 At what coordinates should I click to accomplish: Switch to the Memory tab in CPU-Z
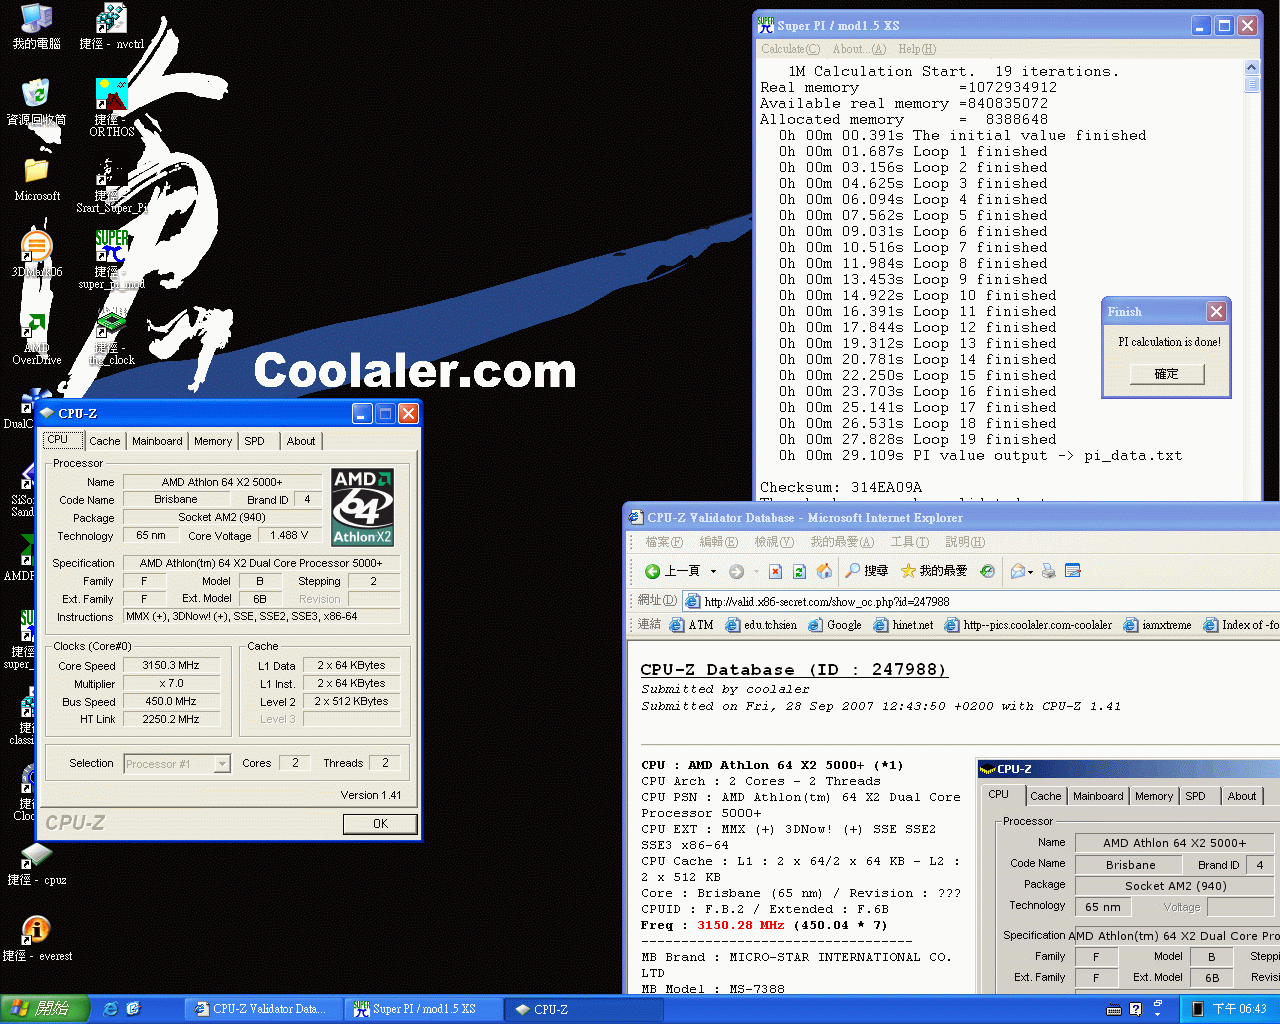(213, 441)
